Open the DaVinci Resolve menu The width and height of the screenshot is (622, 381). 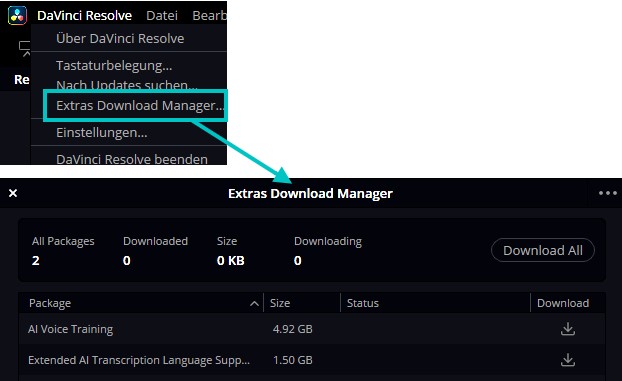(84, 15)
